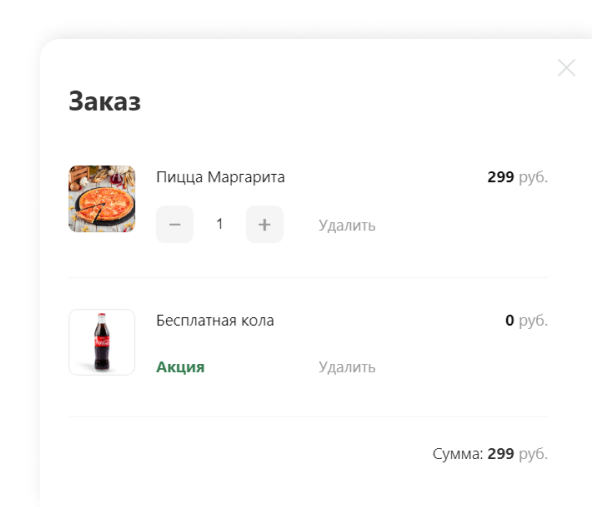Click the Бесплатная кола item name
This screenshot has height=507, width=592.
coord(215,321)
